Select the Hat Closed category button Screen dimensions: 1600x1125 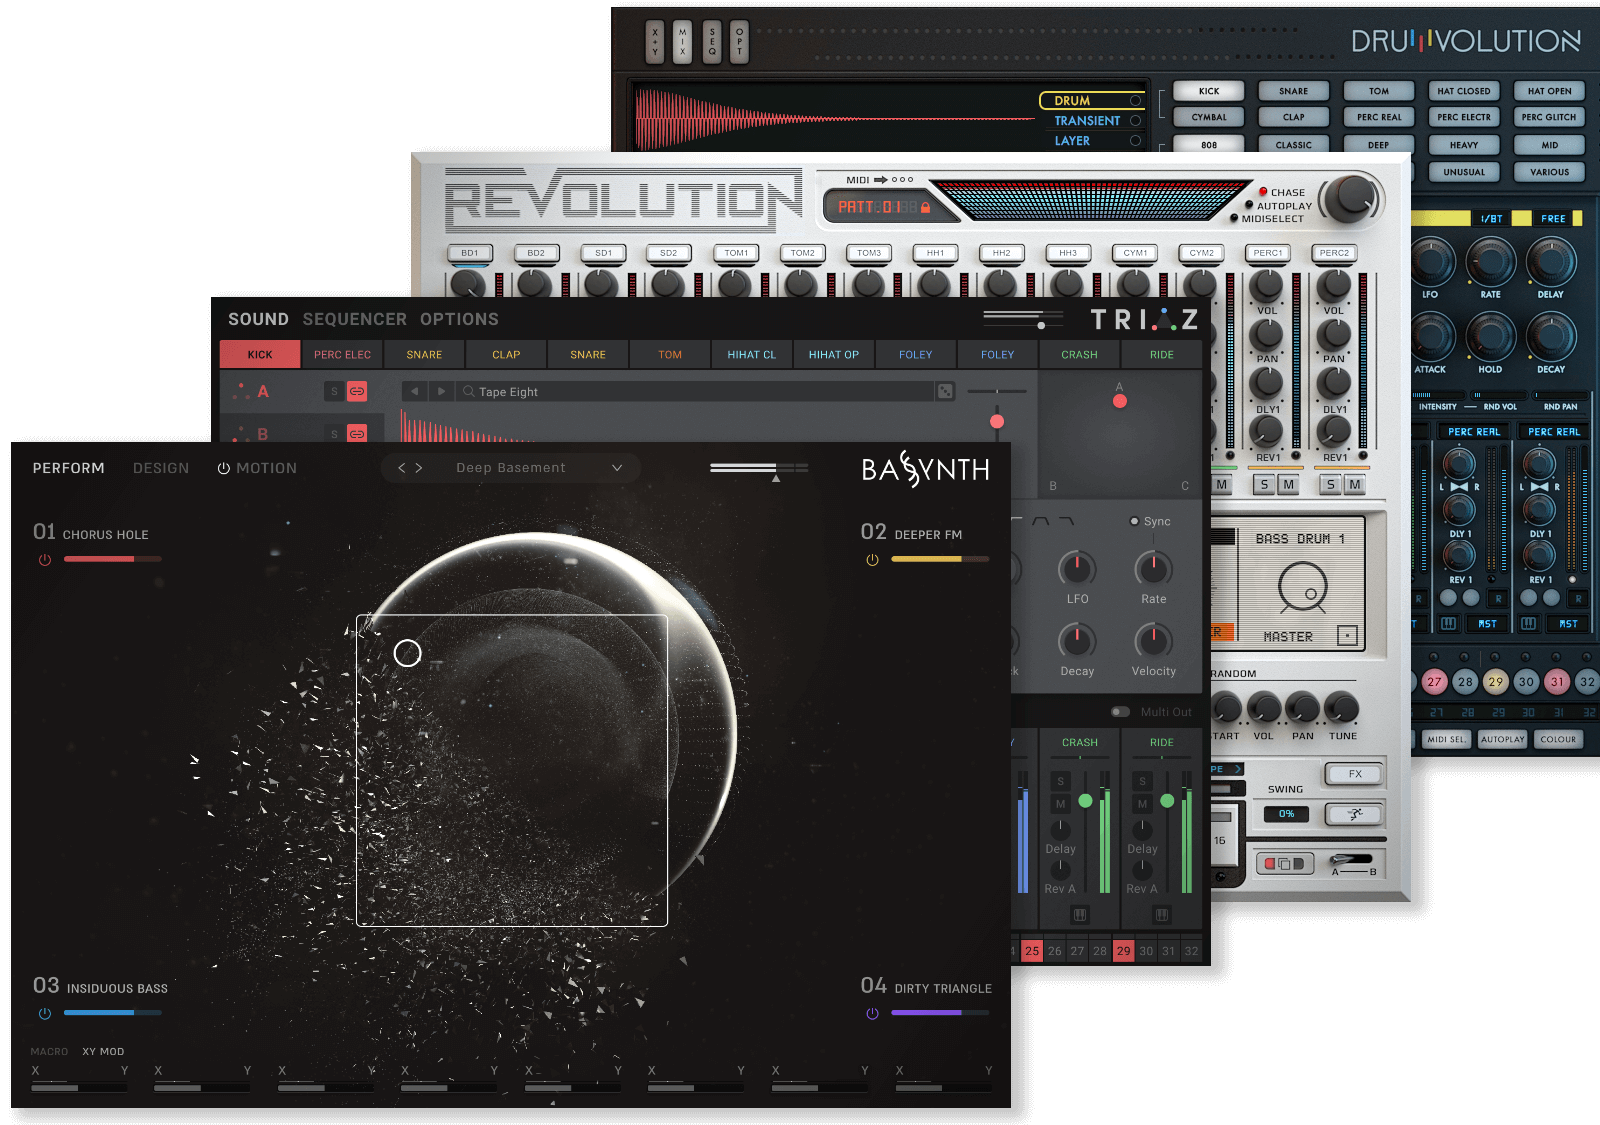pos(1463,91)
